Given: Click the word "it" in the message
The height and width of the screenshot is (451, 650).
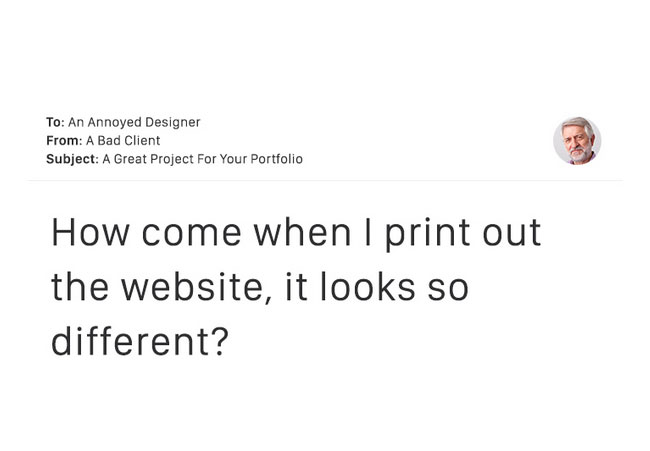Looking at the screenshot, I should tap(296, 286).
